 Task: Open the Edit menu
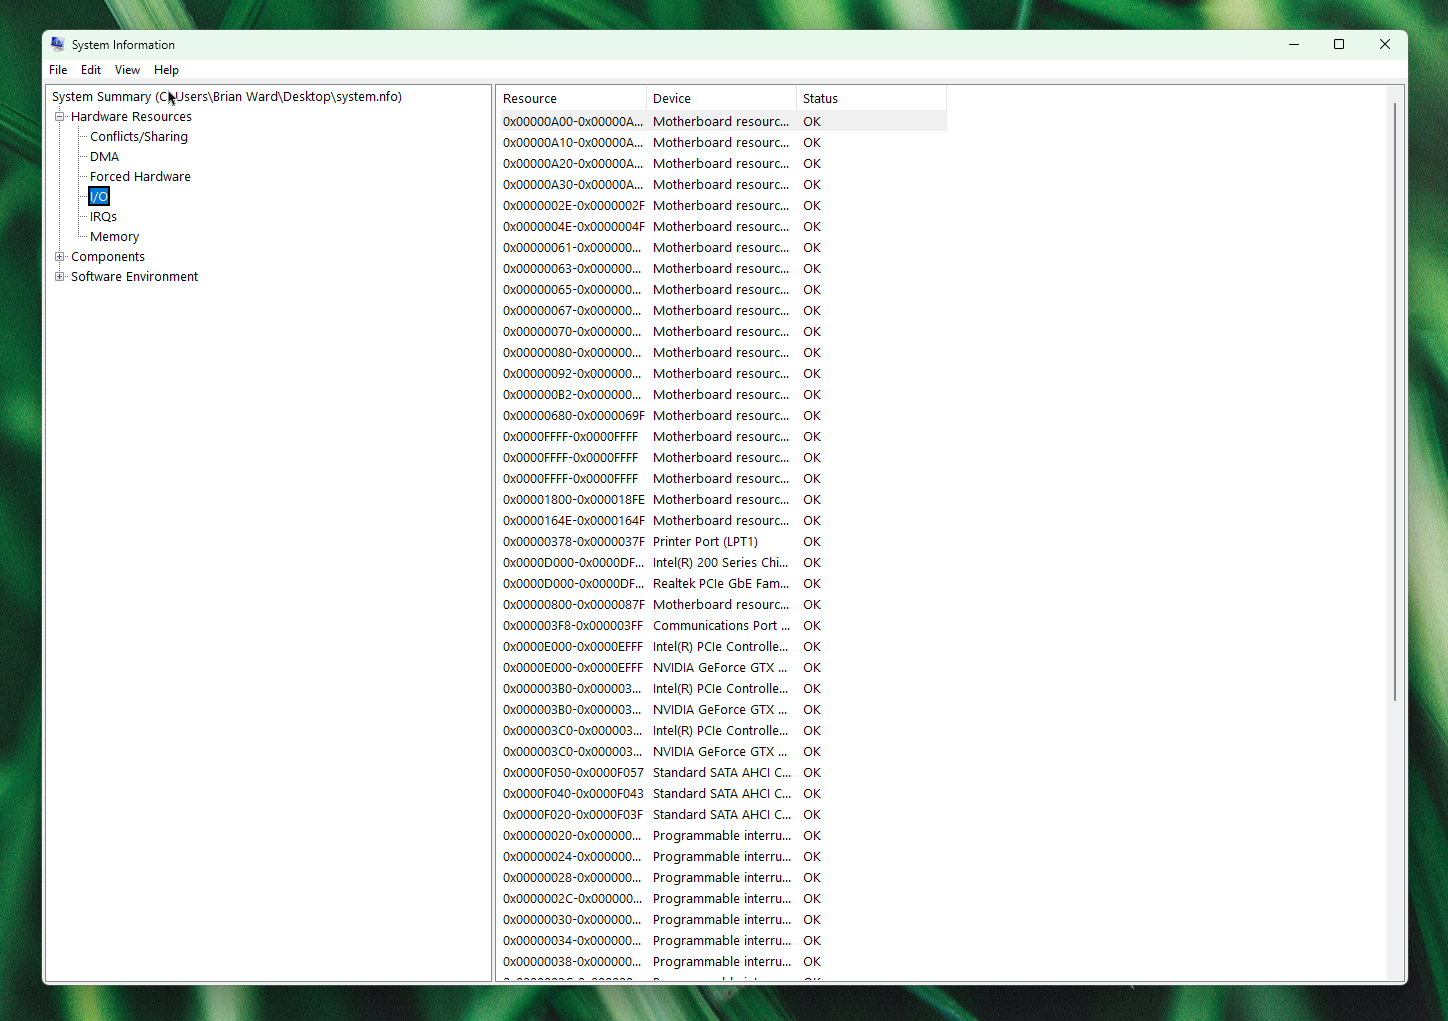coord(91,70)
